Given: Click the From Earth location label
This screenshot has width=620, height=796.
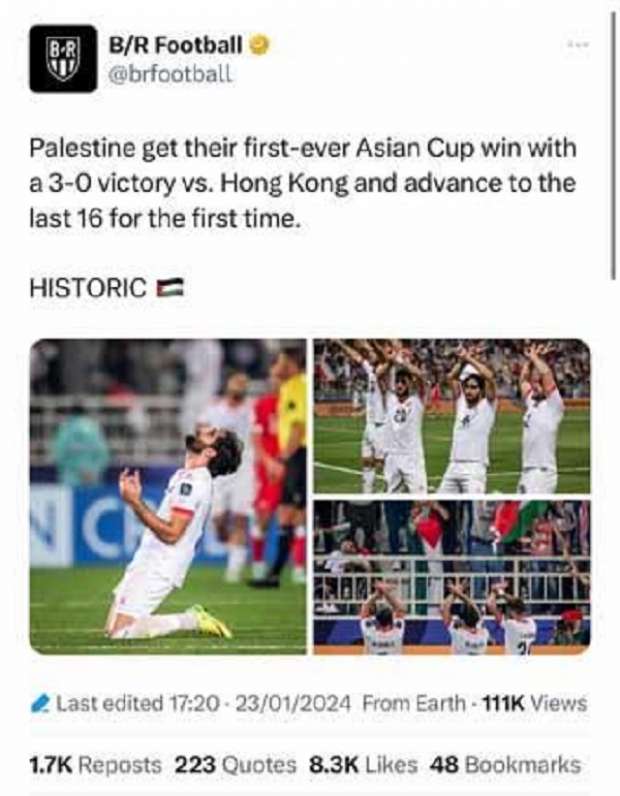Looking at the screenshot, I should click(414, 704).
